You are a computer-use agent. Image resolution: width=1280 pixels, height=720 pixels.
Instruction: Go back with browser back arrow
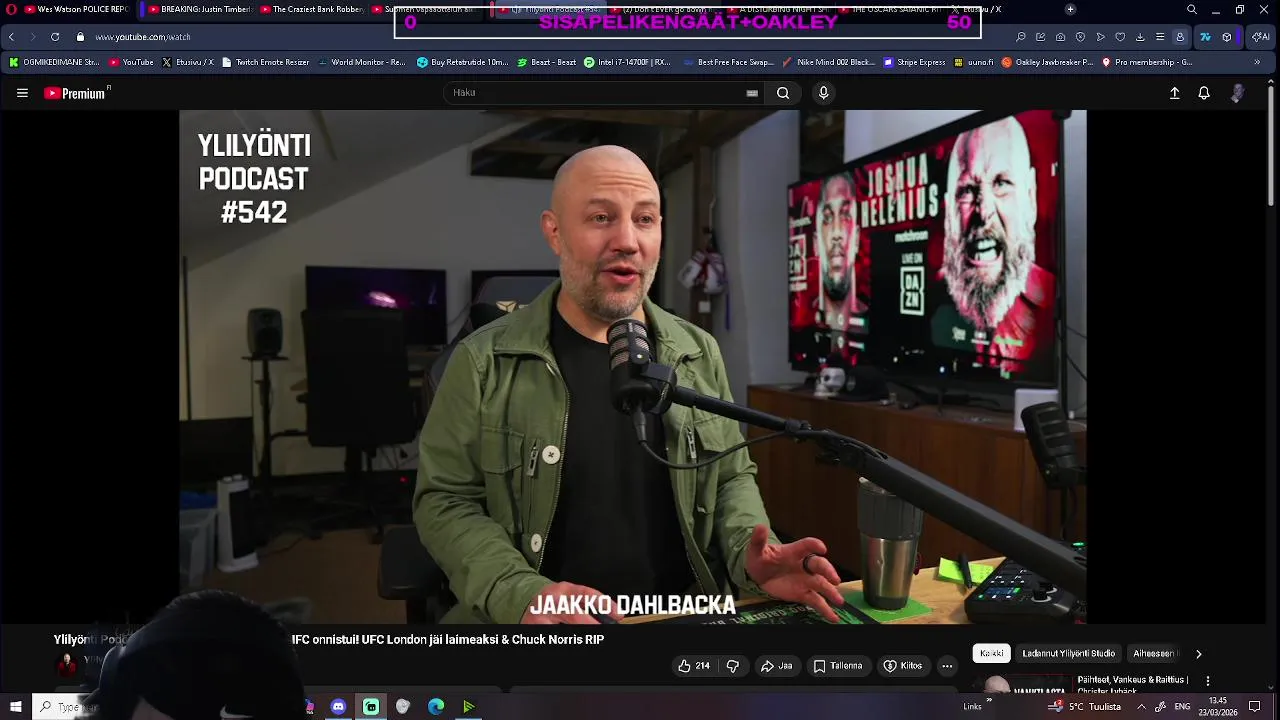[11, 37]
